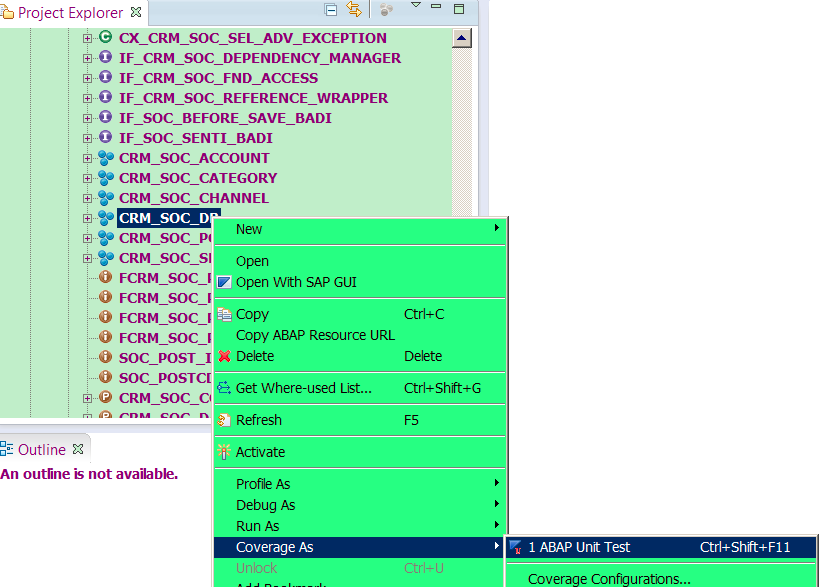This screenshot has width=822, height=587.
Task: Expand the IF_SOC_BEFORE_SAVE_BADI node
Action: (87, 118)
